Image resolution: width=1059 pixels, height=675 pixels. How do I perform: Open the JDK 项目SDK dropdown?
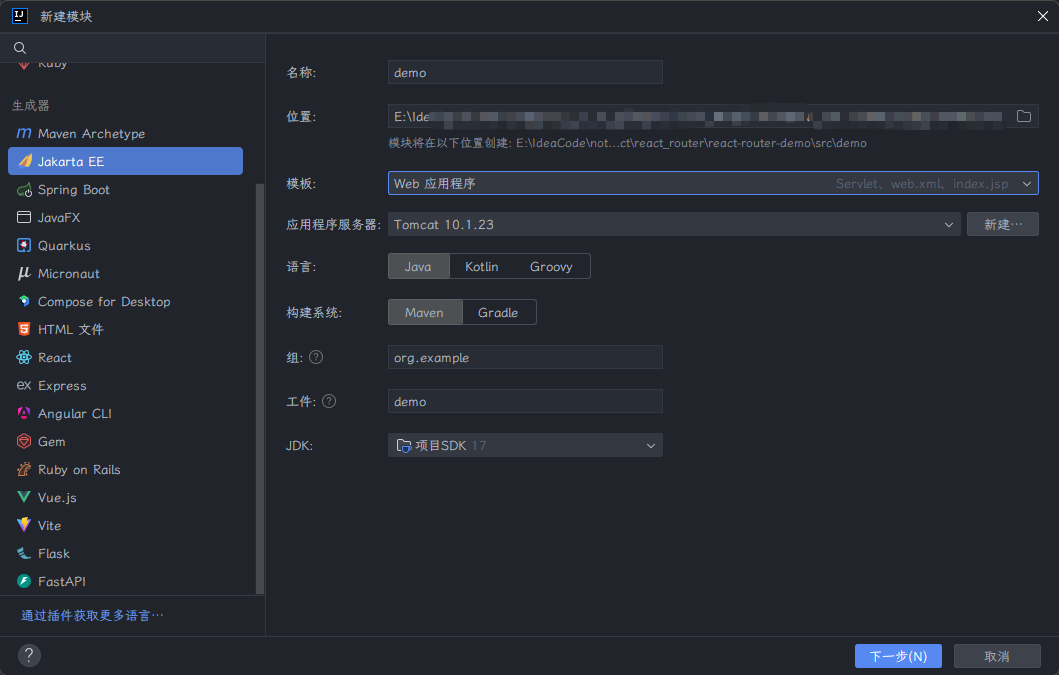point(525,445)
